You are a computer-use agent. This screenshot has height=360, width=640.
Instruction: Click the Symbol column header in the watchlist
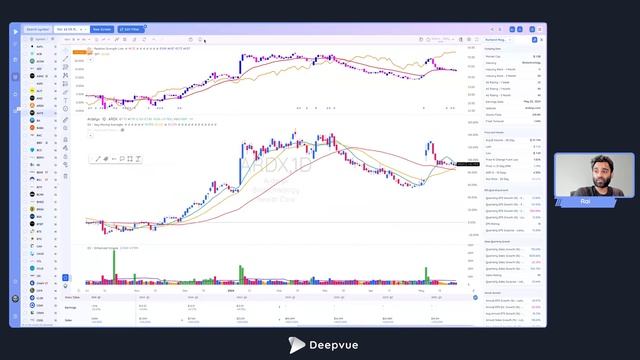[40, 39]
